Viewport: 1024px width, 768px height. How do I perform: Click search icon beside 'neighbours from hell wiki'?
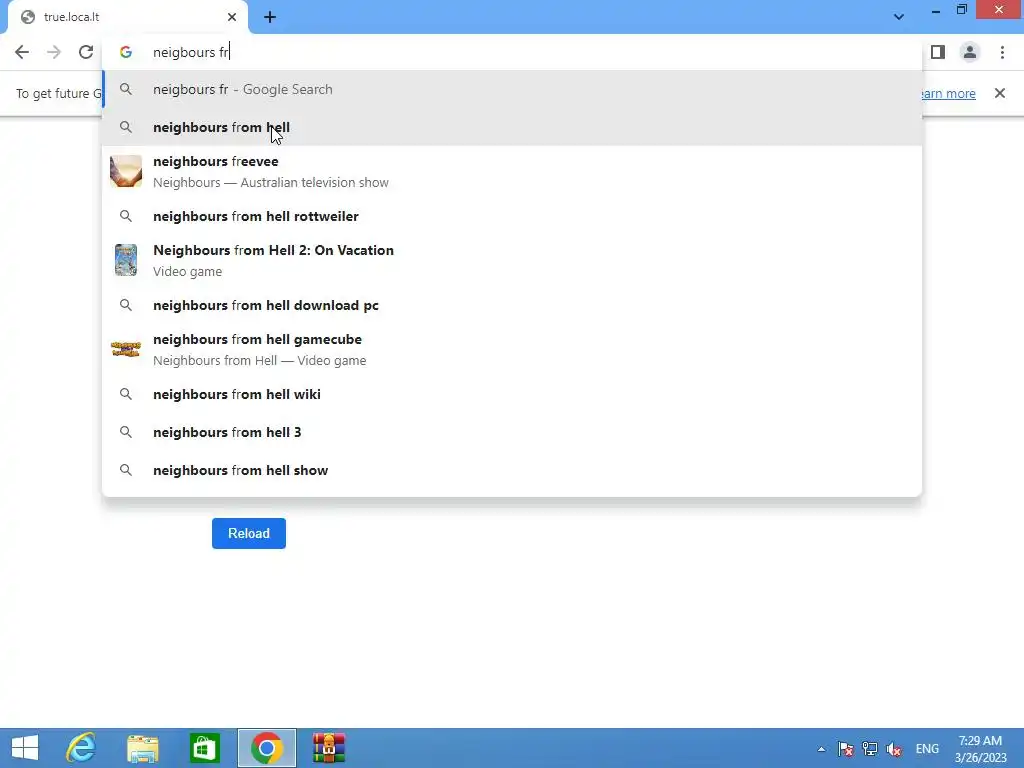tap(126, 394)
